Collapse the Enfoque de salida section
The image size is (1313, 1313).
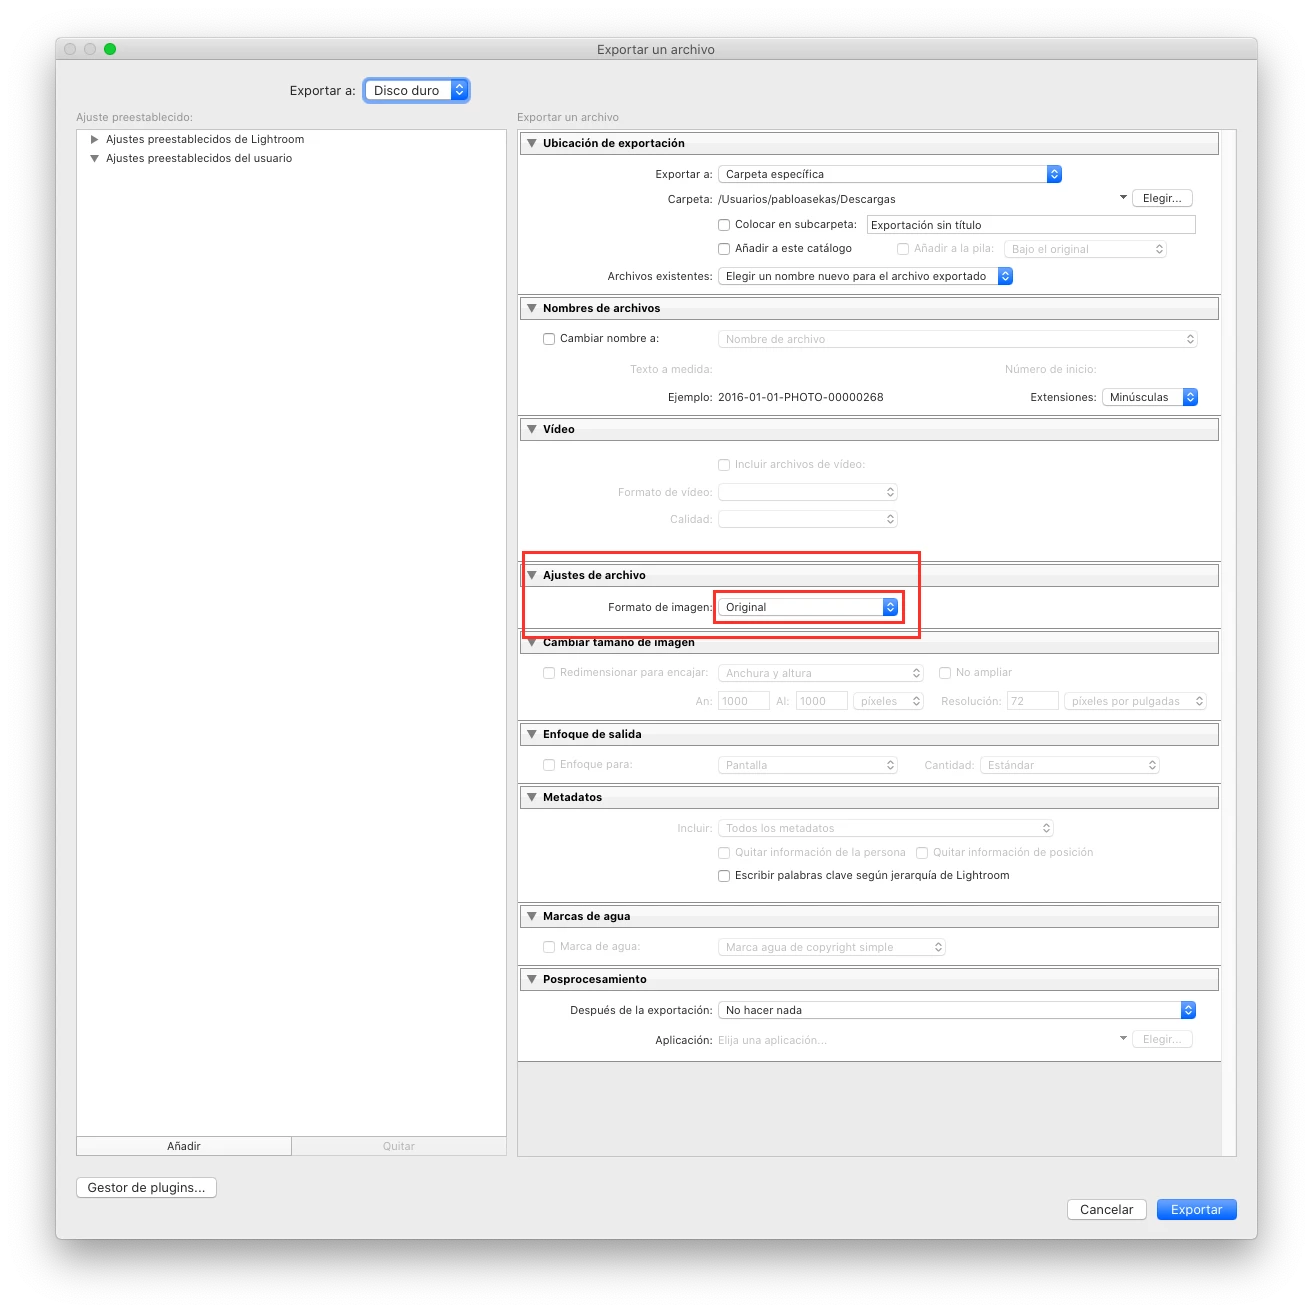pyautogui.click(x=532, y=734)
